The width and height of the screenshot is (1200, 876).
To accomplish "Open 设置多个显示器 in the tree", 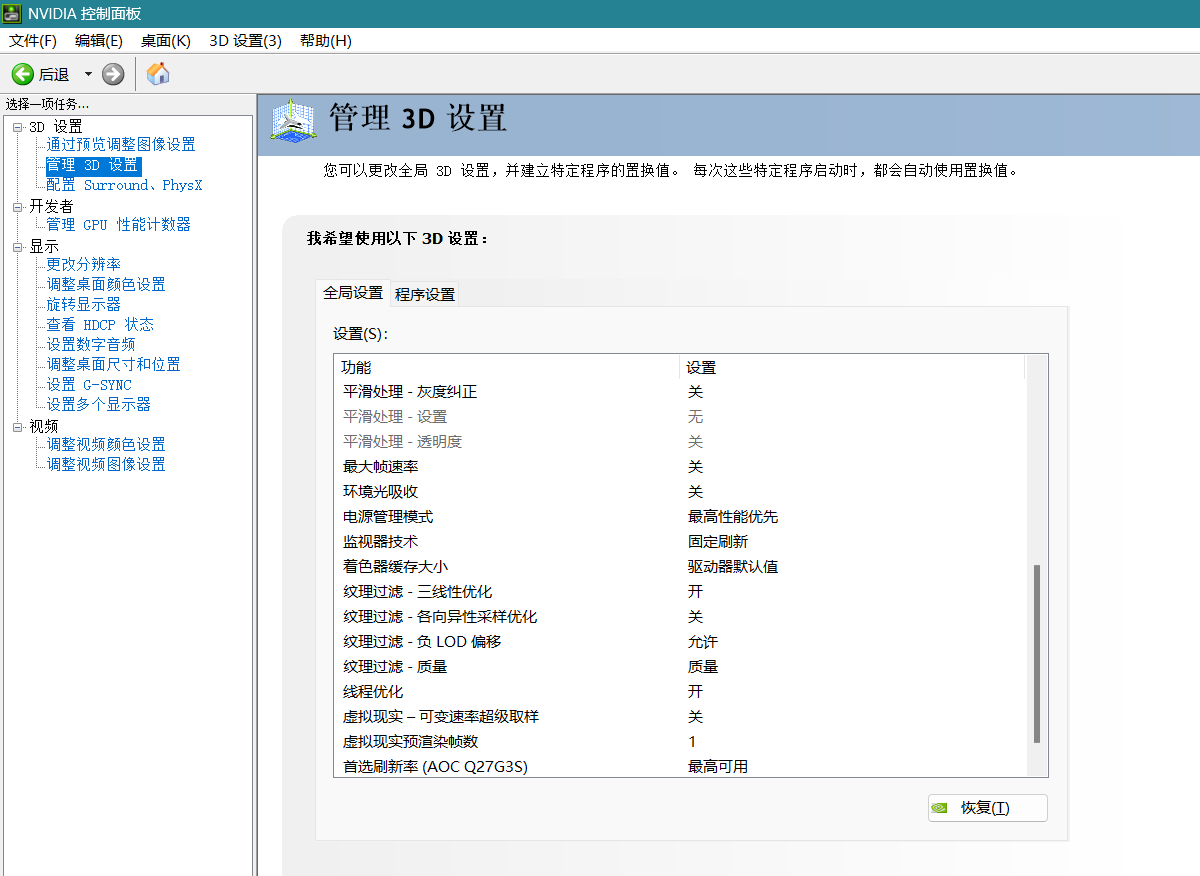I will click(99, 405).
